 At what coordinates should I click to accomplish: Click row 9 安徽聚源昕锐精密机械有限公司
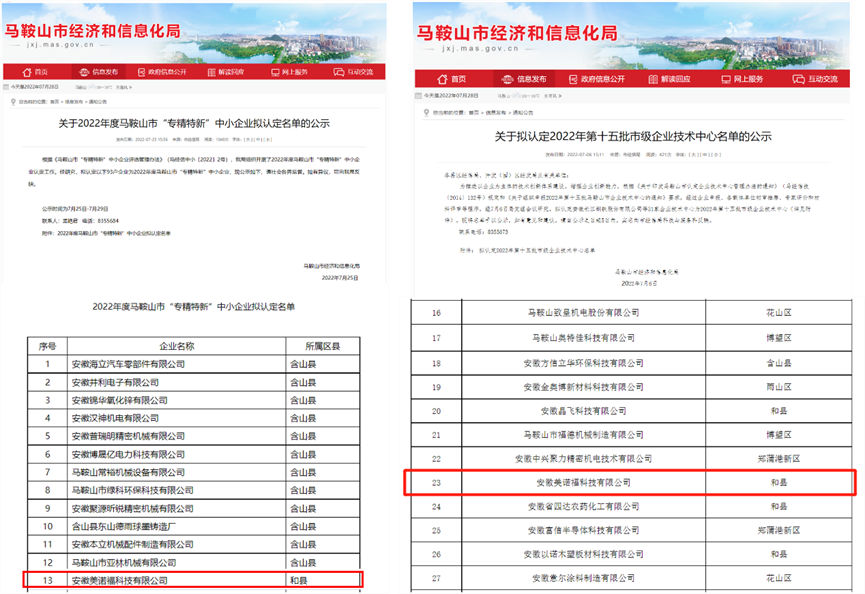(x=194, y=509)
